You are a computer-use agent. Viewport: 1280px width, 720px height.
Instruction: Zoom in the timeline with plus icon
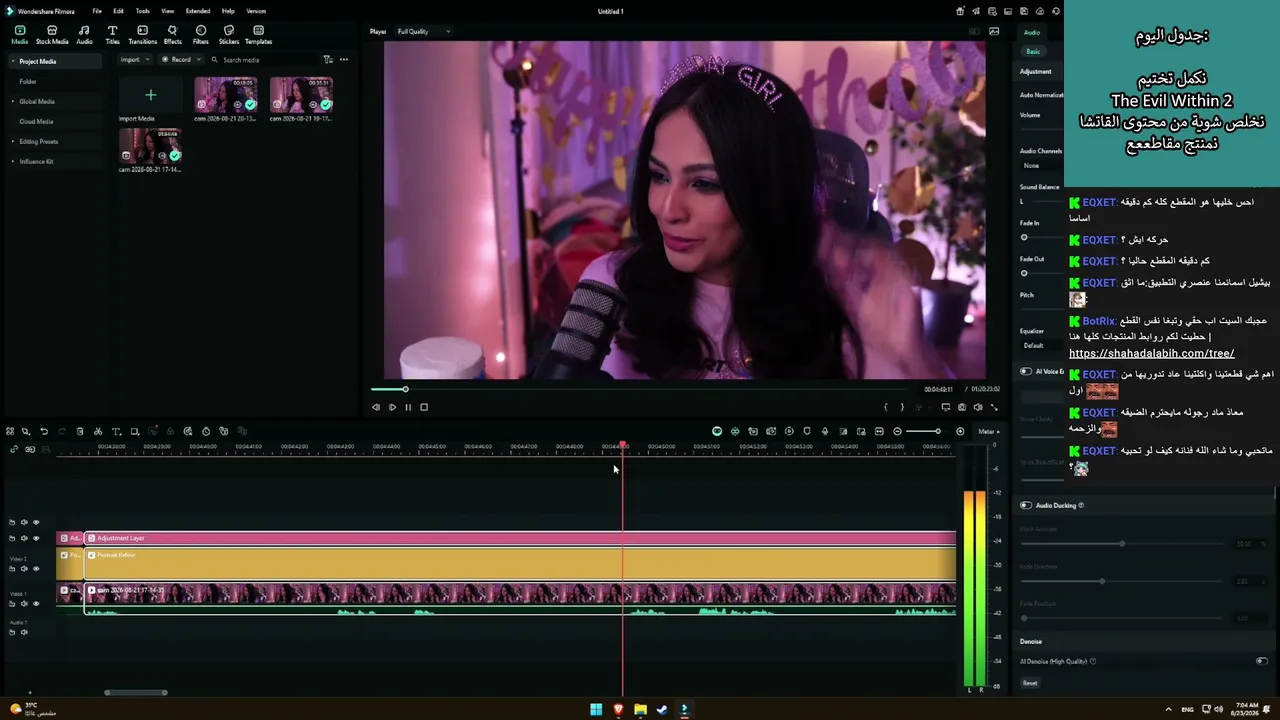(x=960, y=431)
